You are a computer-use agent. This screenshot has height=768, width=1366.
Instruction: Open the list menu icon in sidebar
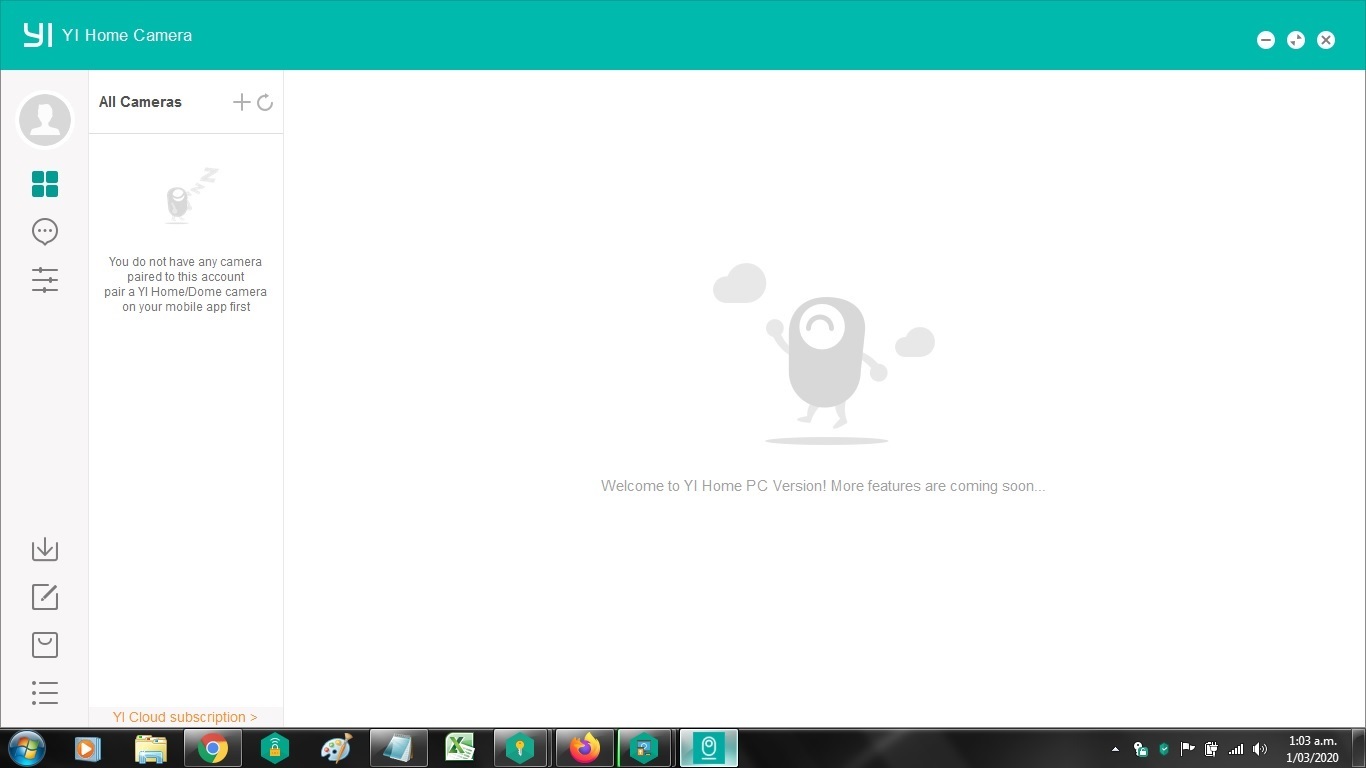pyautogui.click(x=45, y=693)
